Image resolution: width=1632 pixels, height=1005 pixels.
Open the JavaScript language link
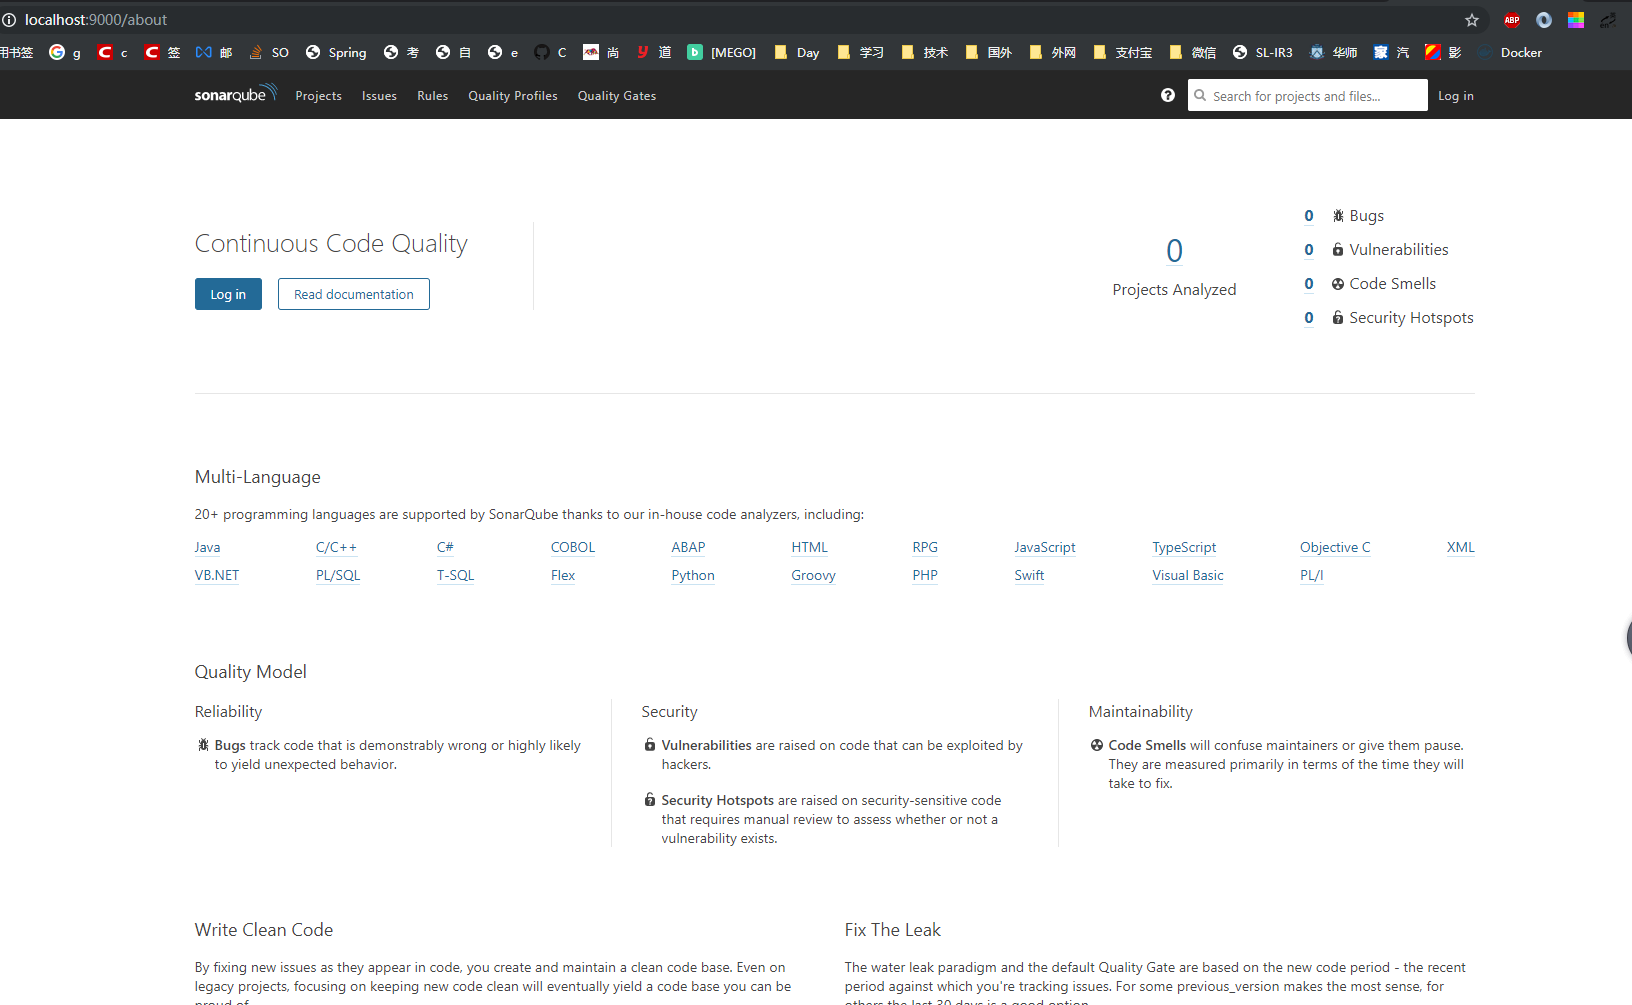click(x=1045, y=547)
